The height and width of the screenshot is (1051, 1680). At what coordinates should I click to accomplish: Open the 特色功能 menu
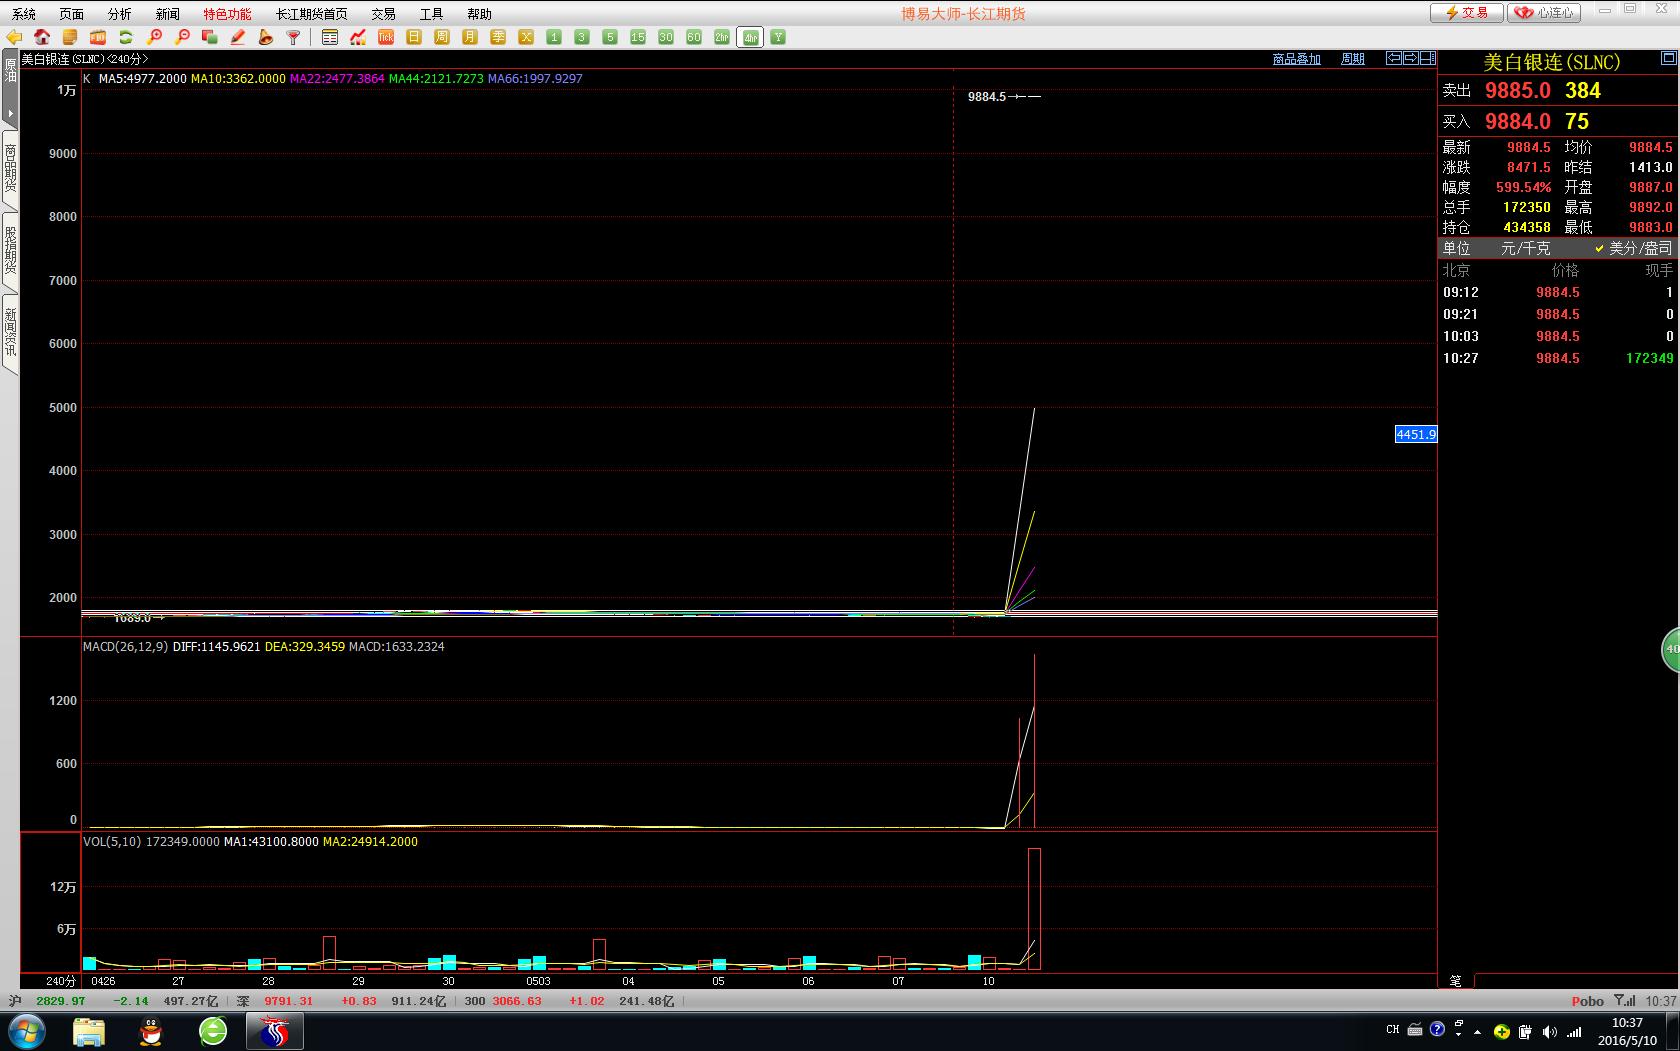pyautogui.click(x=227, y=14)
